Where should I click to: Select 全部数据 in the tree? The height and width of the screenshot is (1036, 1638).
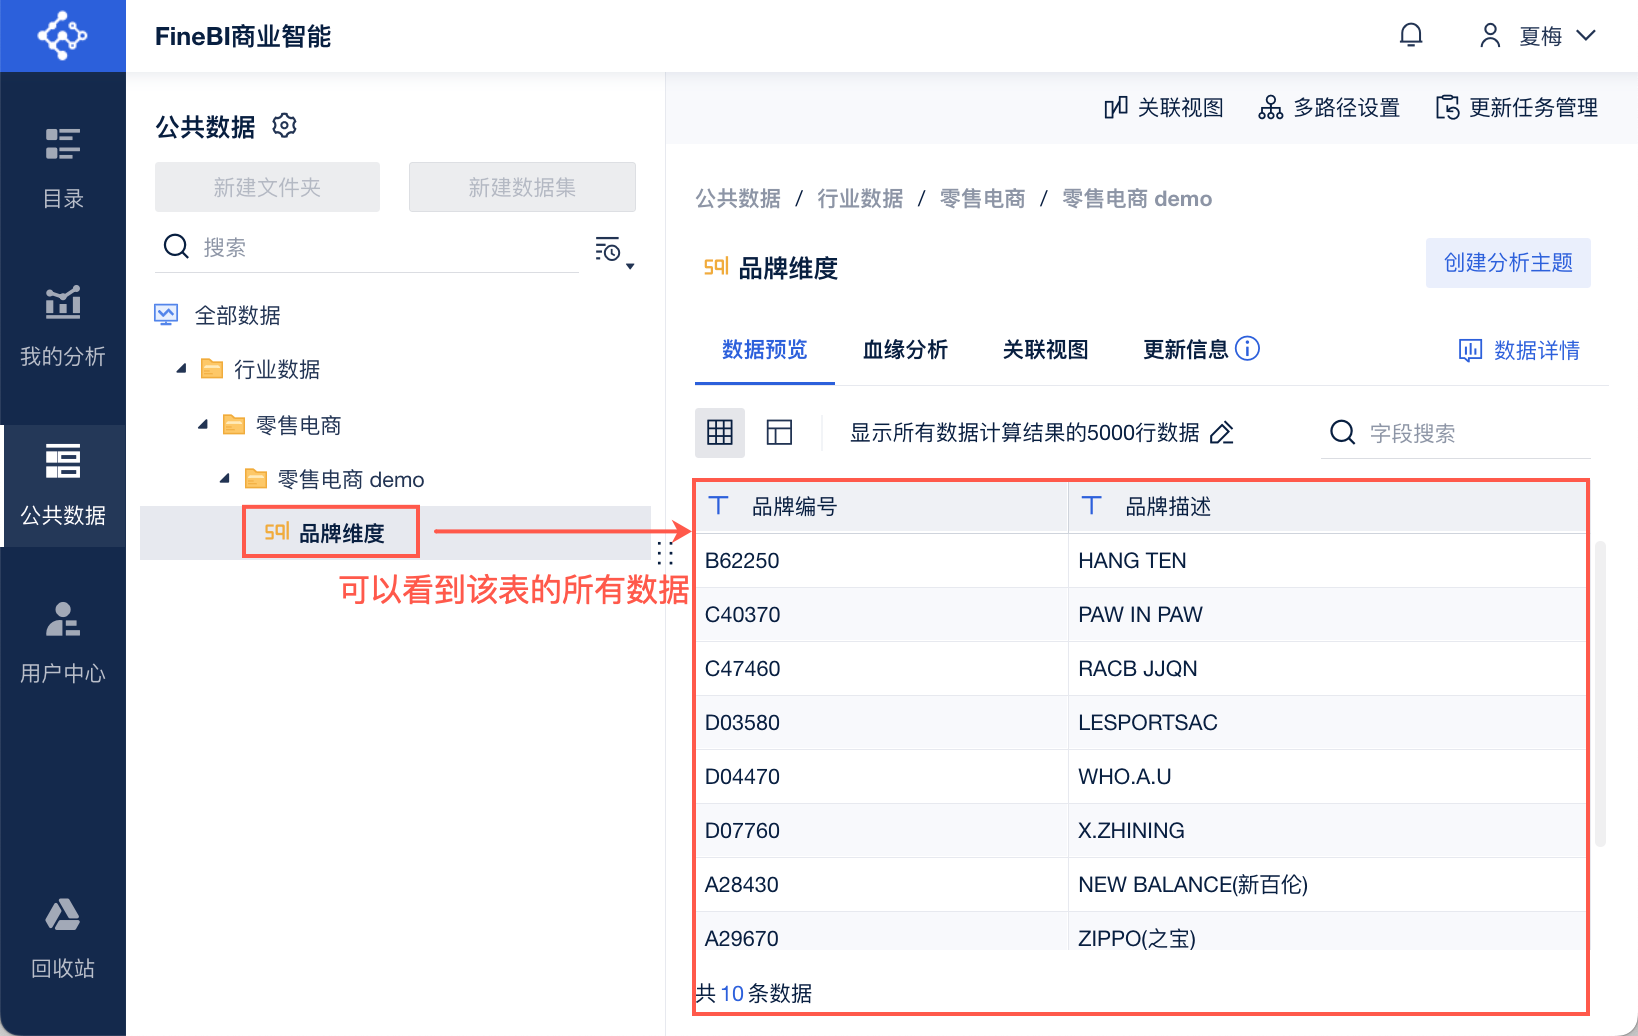237,315
